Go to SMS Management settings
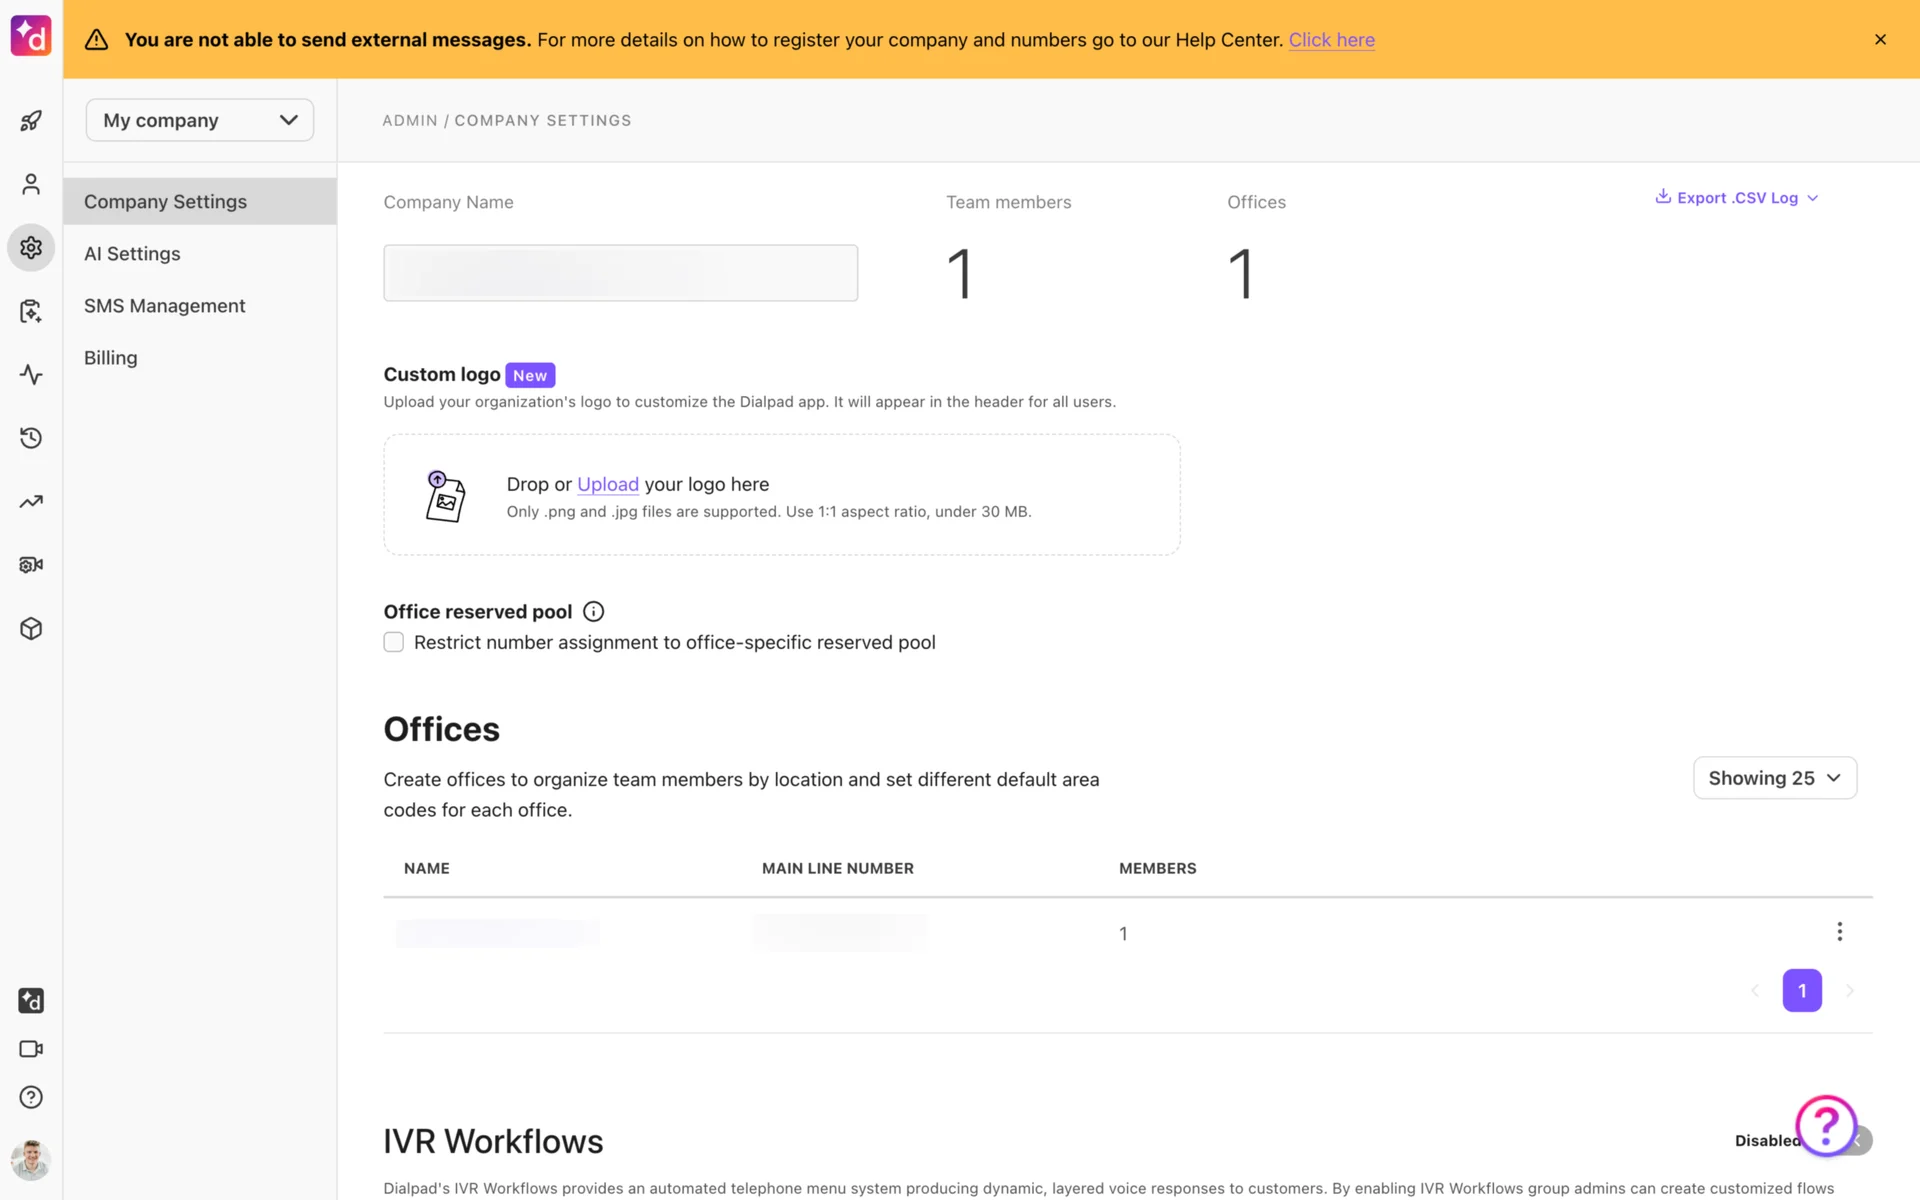The height and width of the screenshot is (1200, 1920). (x=164, y=306)
